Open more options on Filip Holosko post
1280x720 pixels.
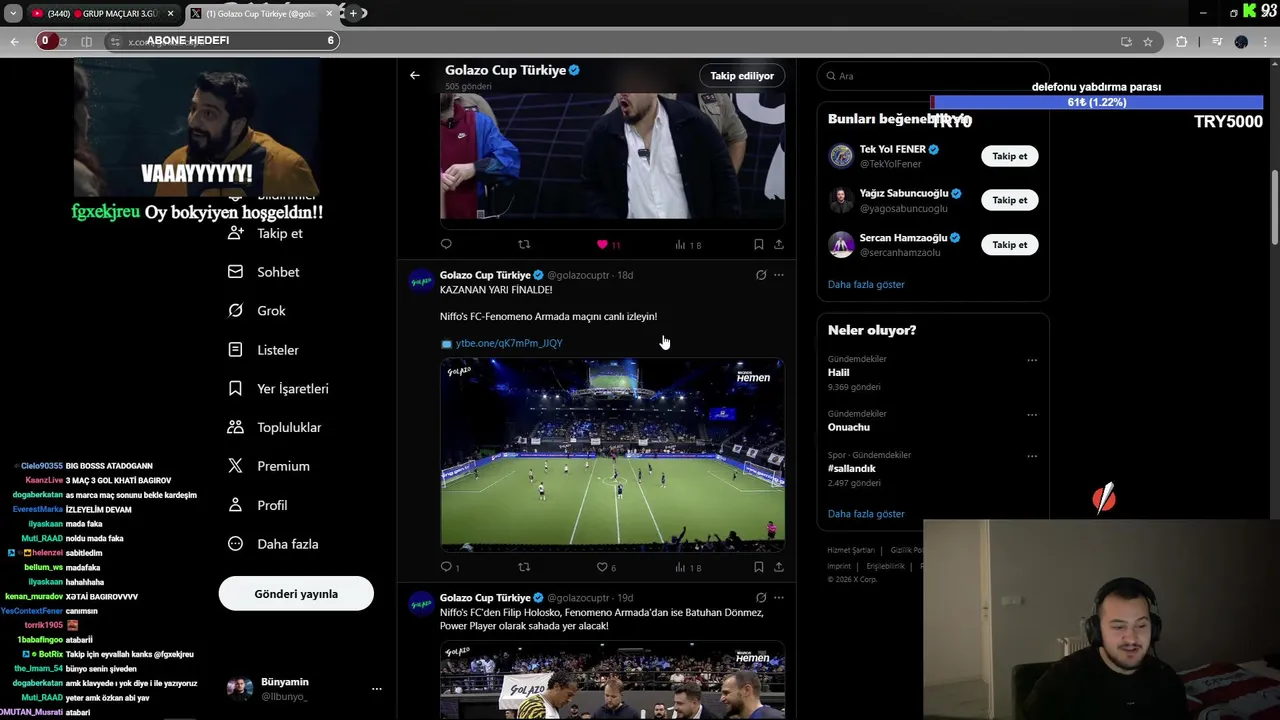click(779, 598)
